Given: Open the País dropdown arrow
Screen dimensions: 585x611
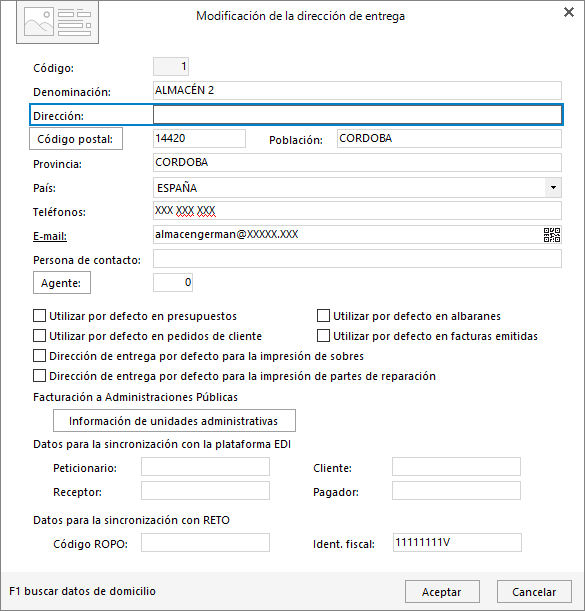Looking at the screenshot, I should click(553, 187).
